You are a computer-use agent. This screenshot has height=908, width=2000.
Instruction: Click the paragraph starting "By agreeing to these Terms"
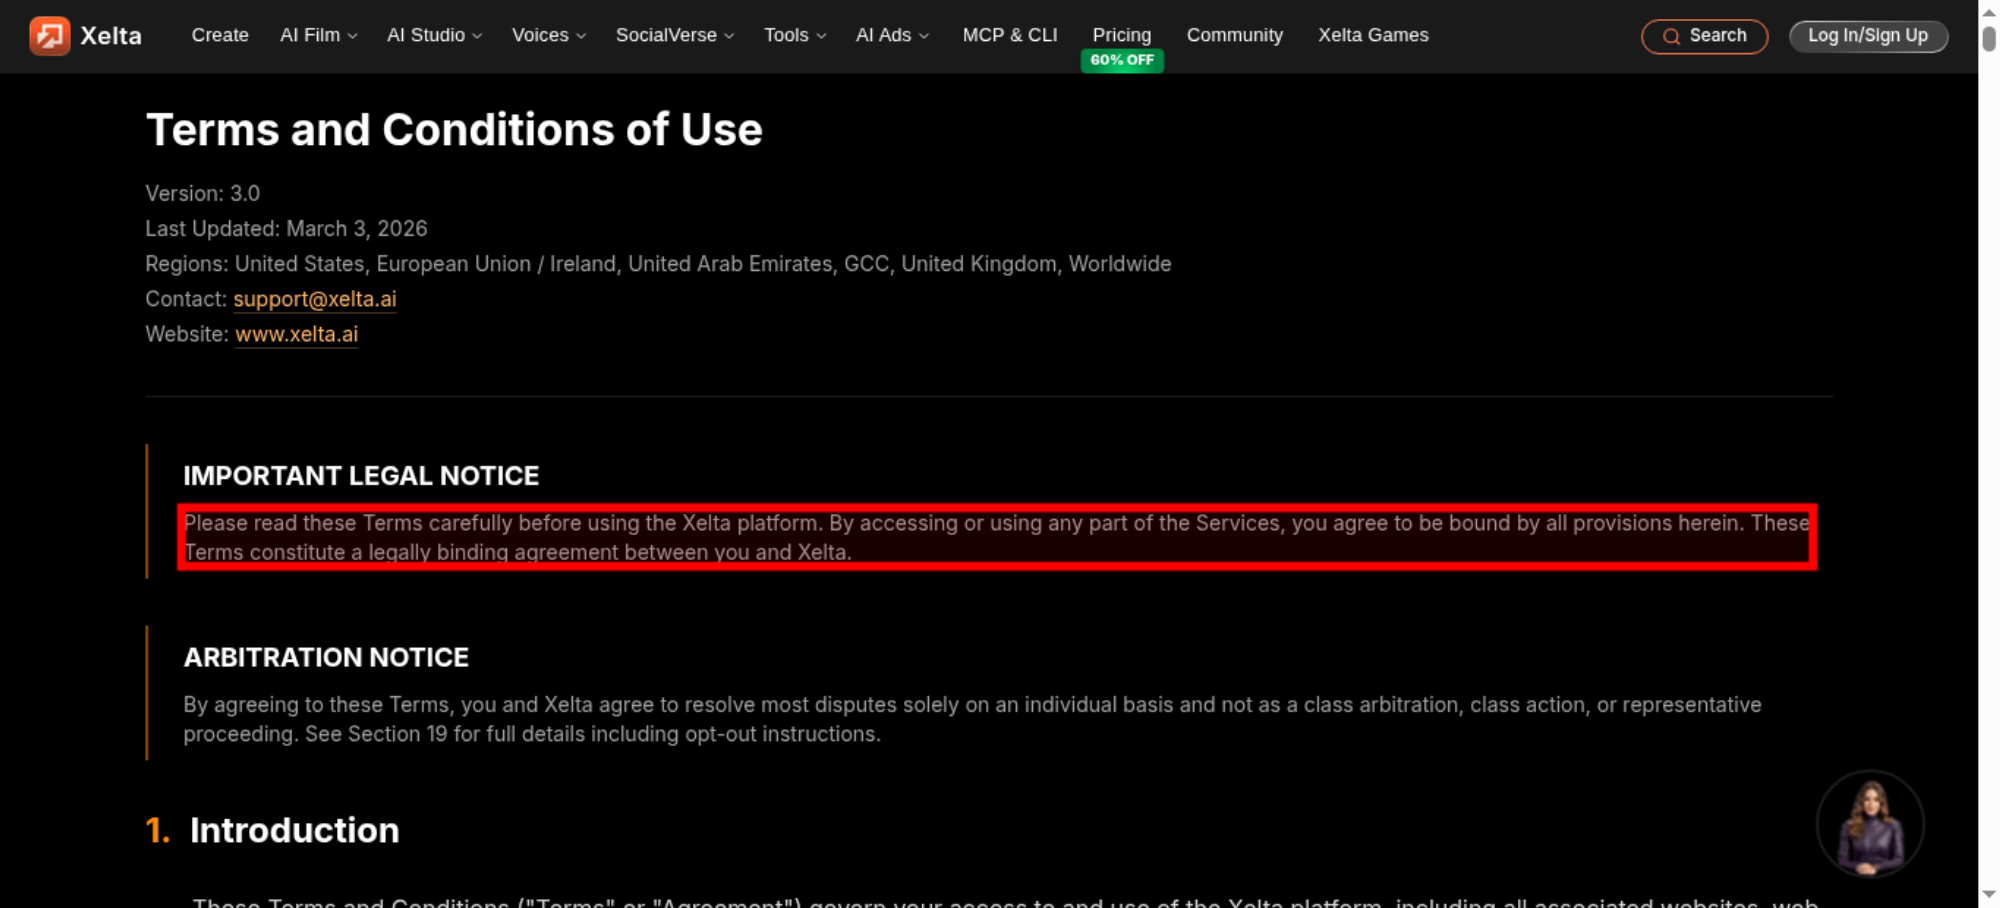[x=972, y=719]
